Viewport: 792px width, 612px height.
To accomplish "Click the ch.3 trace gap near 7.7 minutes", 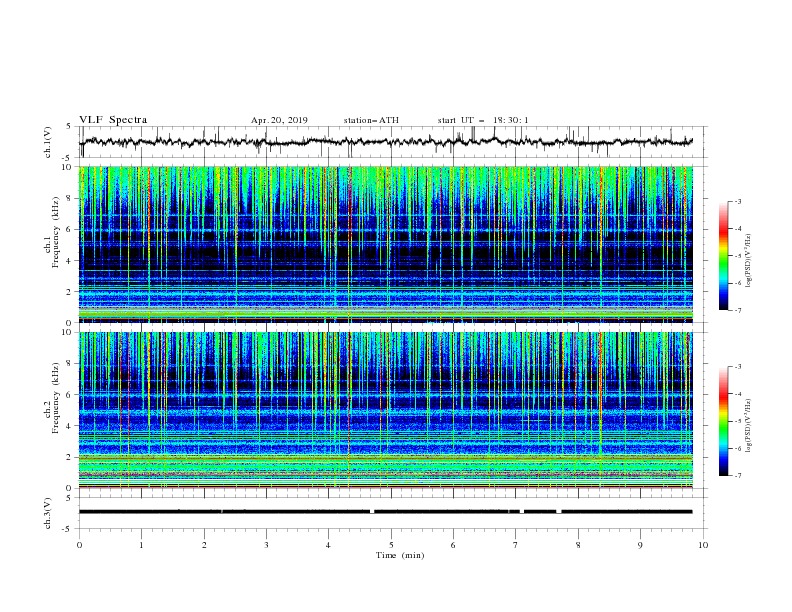I will pyautogui.click(x=559, y=512).
